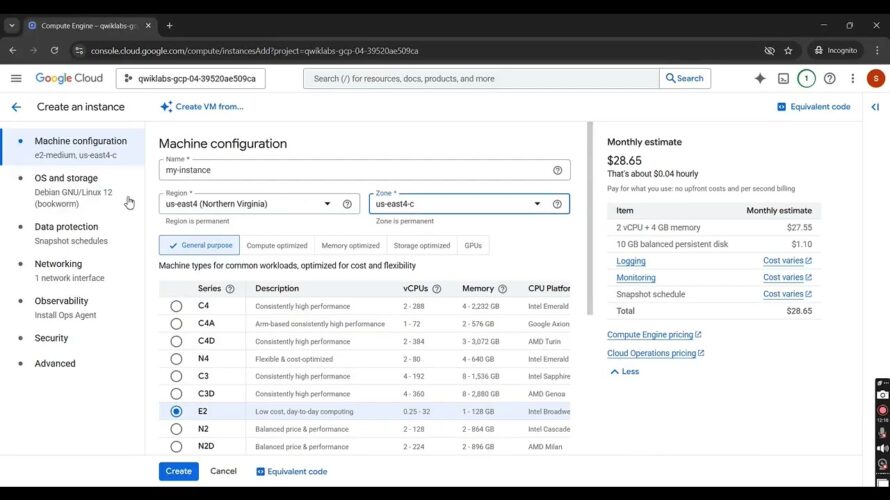Click the resource search input field

click(x=480, y=78)
